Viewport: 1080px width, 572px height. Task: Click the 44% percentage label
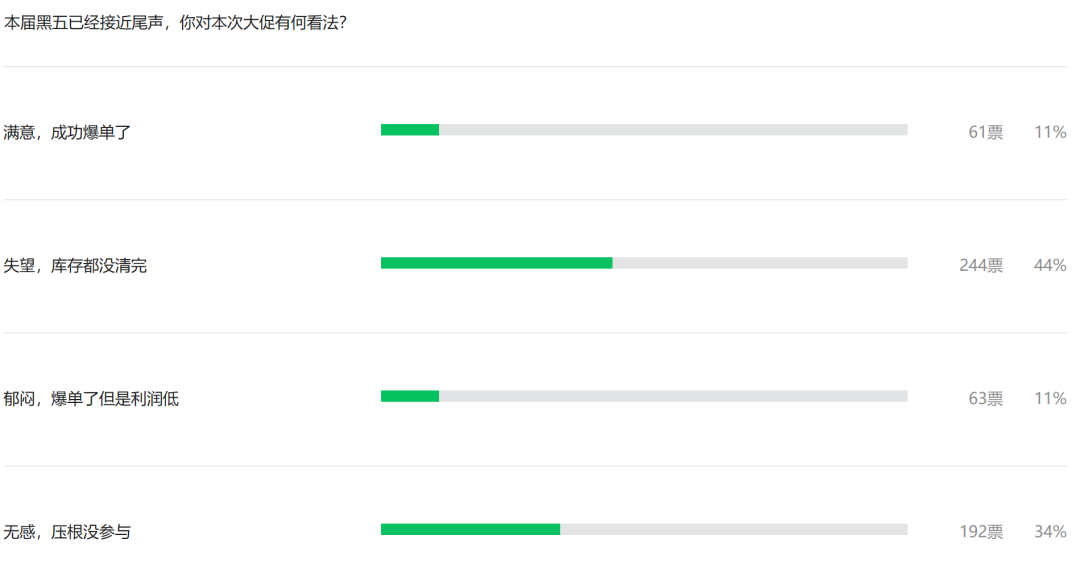[x=1050, y=265]
